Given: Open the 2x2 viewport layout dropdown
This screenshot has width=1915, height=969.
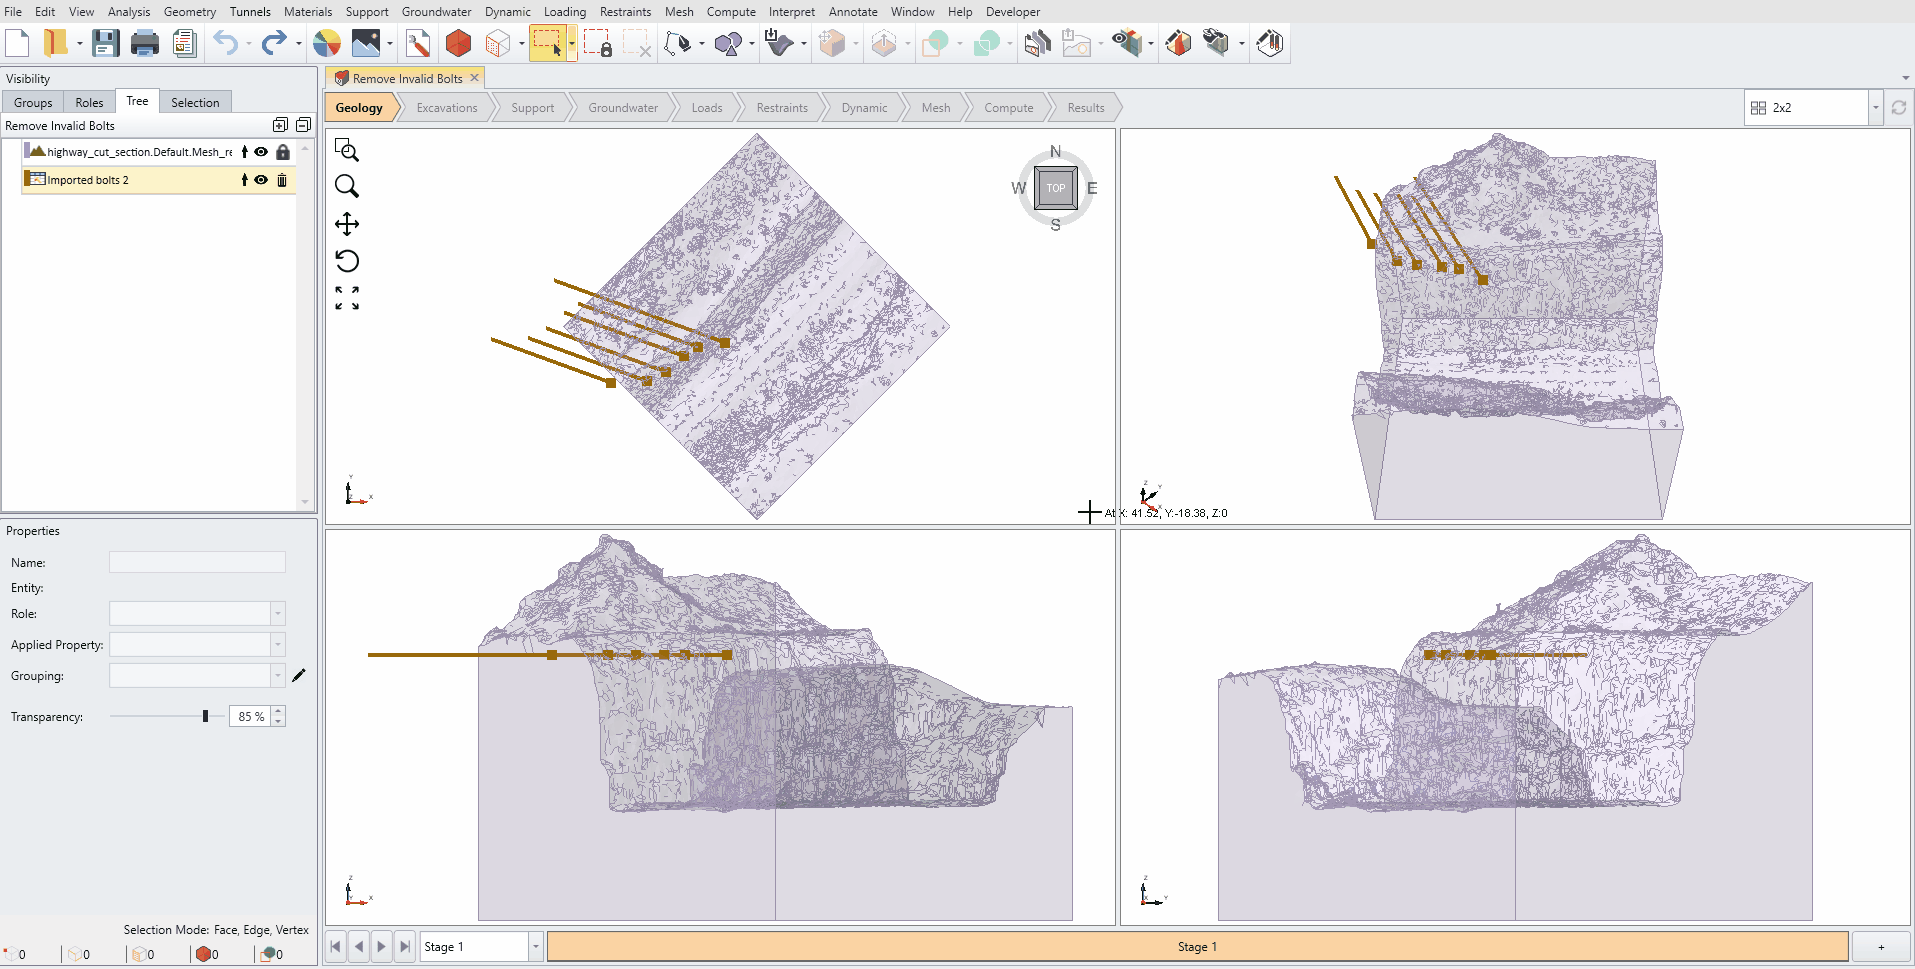Looking at the screenshot, I should click(x=1875, y=108).
